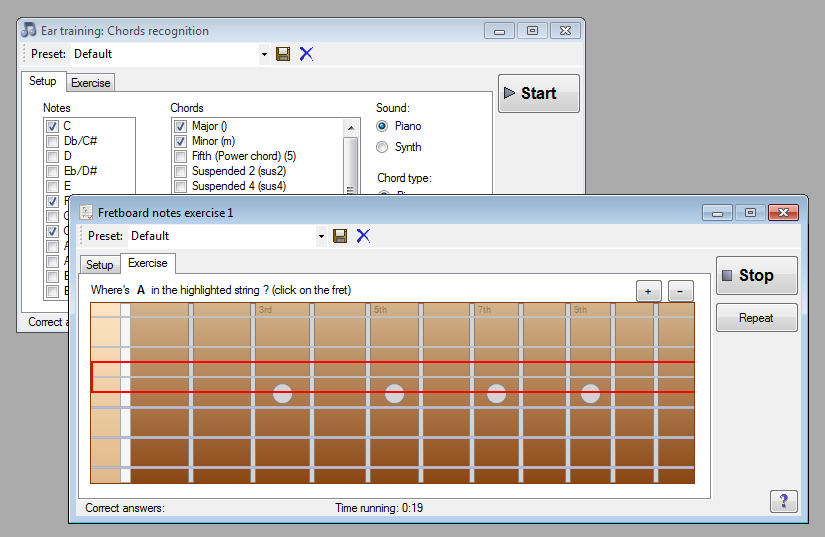Click Fretboard notes exercise window icon
Screen dimensions: 825x537
click(86, 213)
